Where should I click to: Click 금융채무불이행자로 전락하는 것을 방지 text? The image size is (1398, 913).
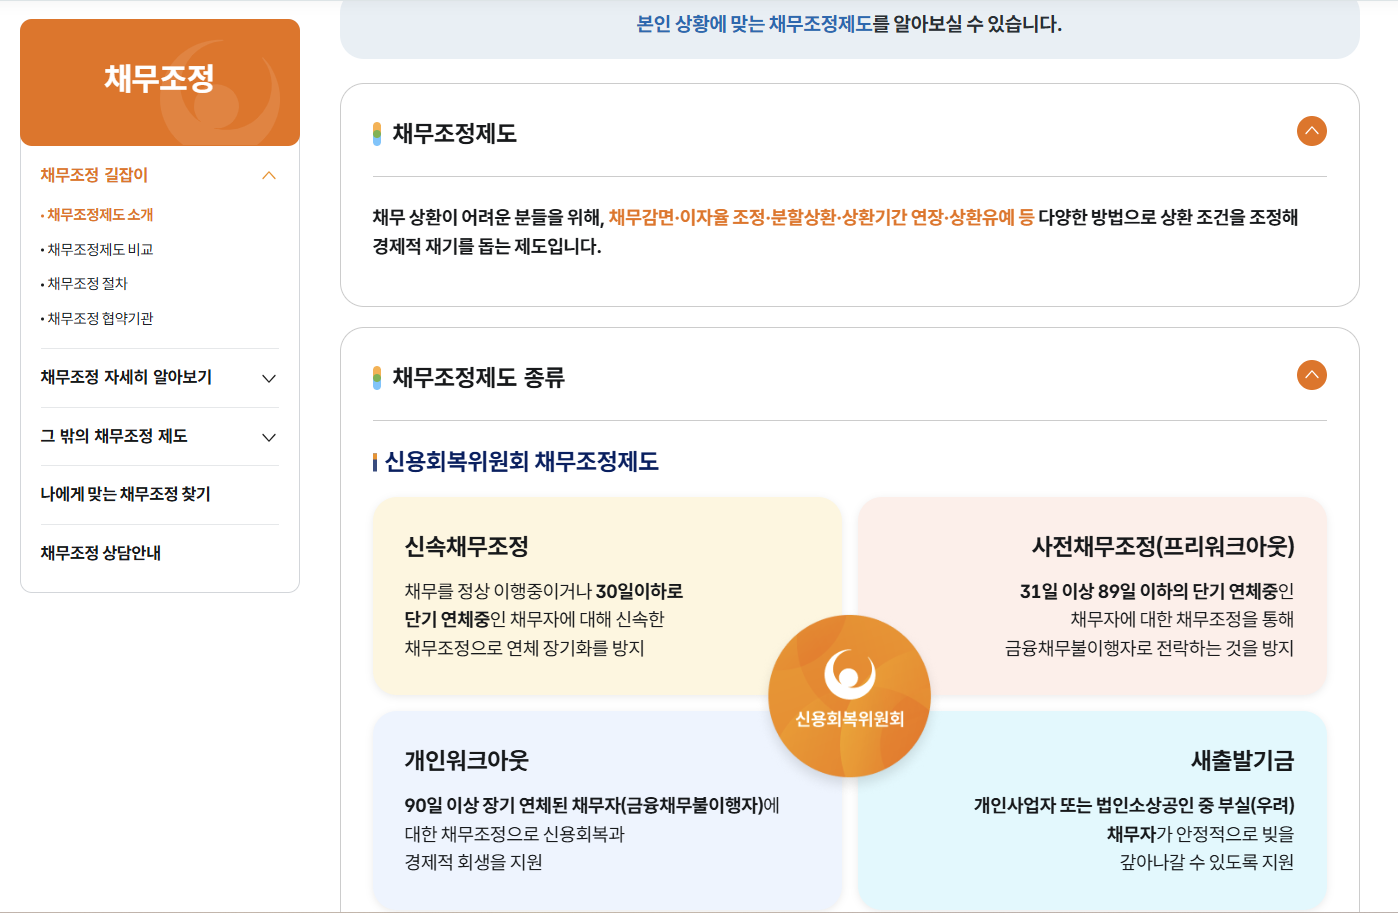[1149, 648]
